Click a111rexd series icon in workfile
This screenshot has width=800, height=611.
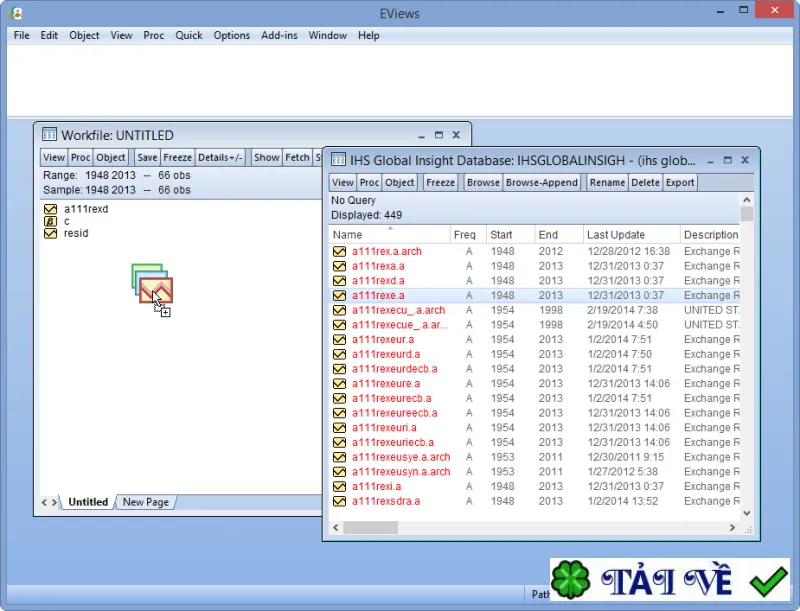[x=51, y=209]
